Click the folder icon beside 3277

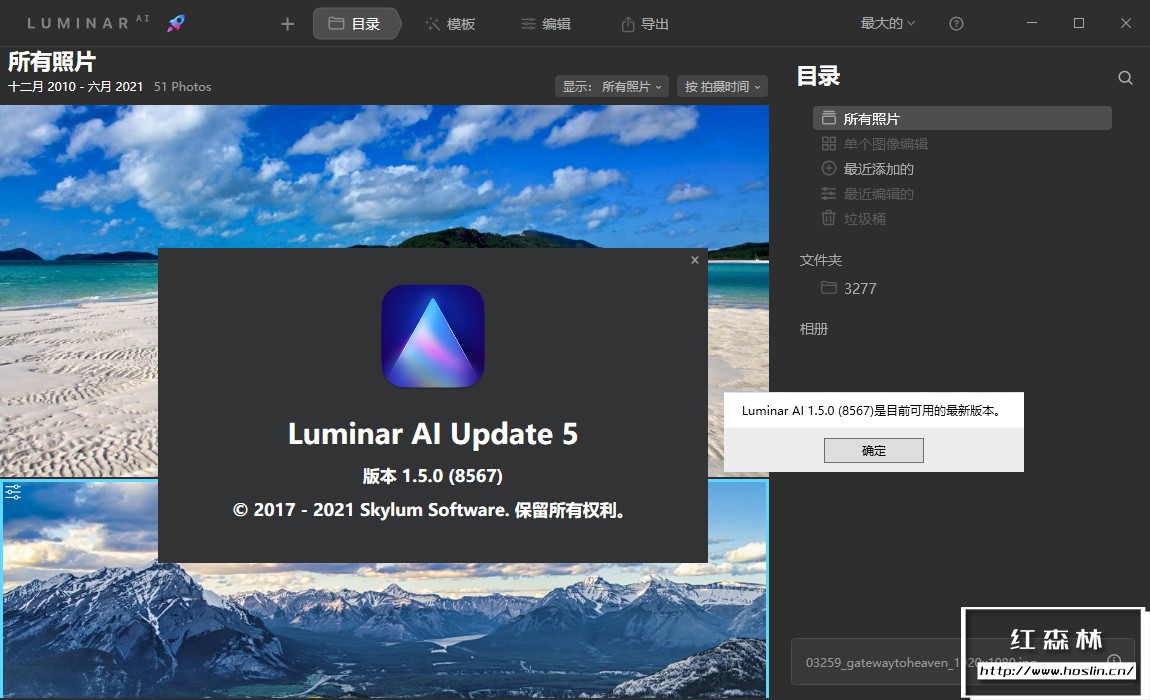click(x=829, y=288)
